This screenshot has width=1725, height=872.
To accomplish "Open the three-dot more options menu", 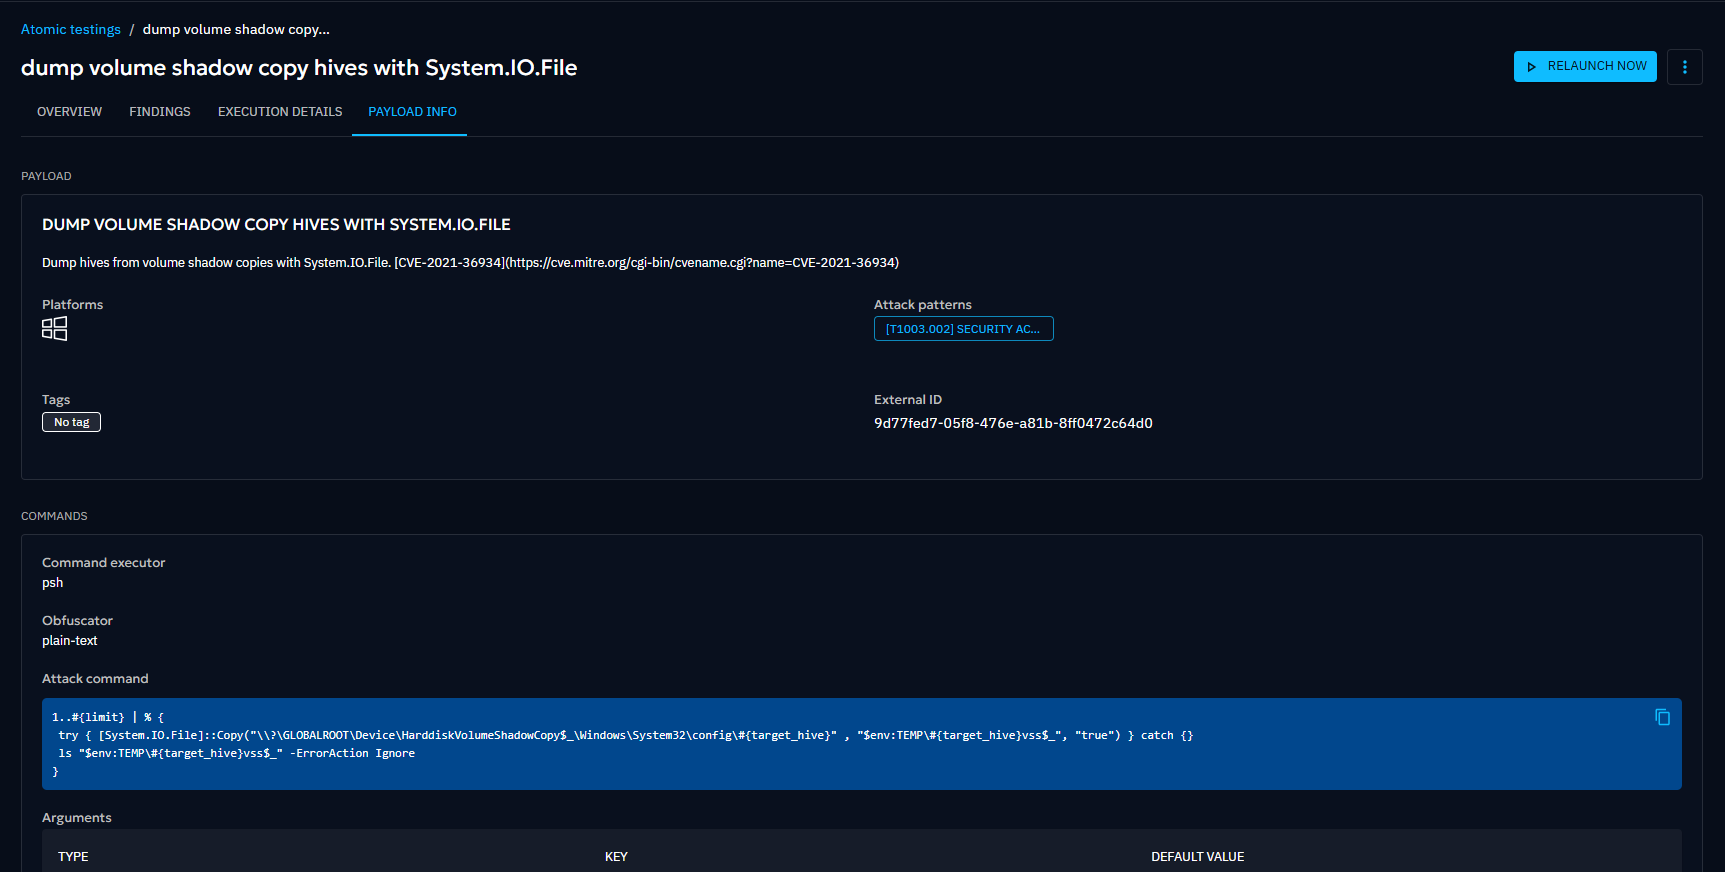I will pyautogui.click(x=1684, y=67).
